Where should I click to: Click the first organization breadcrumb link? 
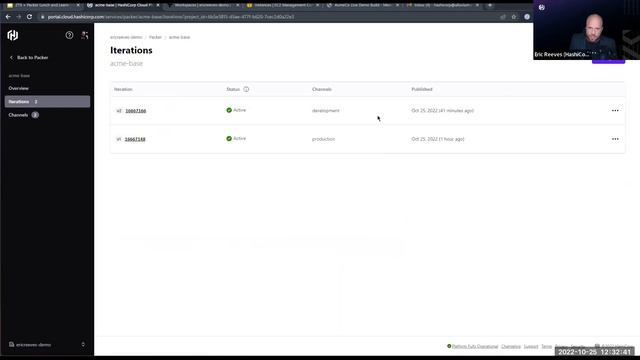click(126, 37)
